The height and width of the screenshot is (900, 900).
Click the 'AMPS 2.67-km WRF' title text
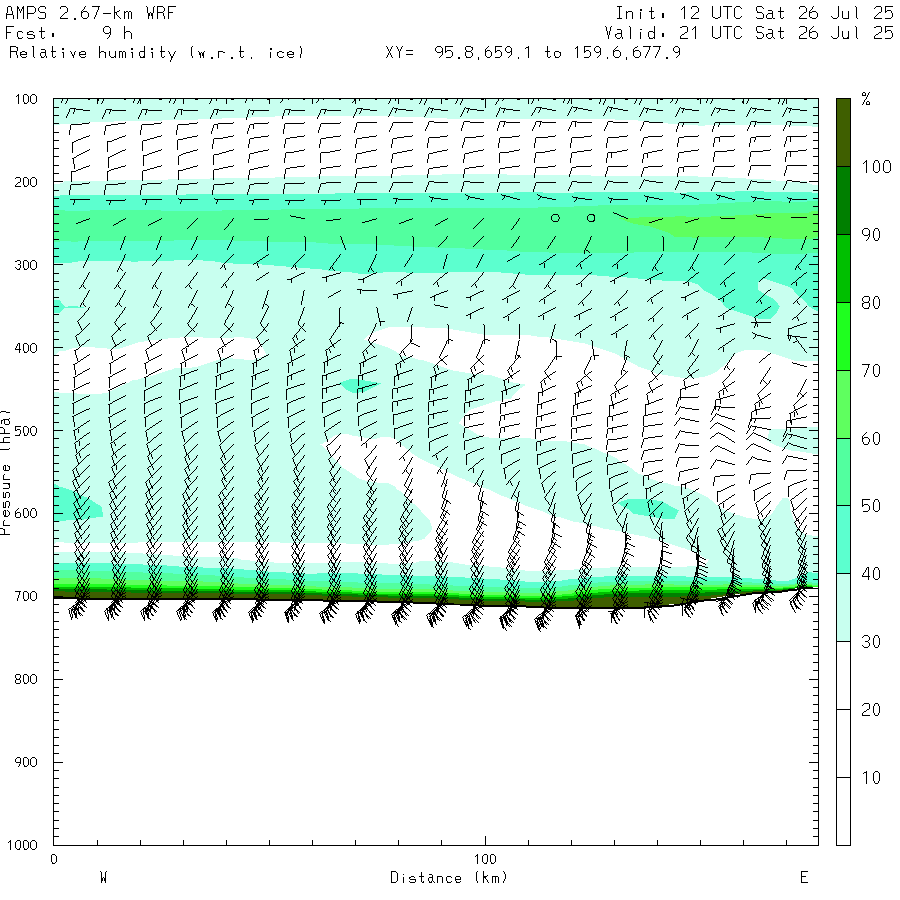pyautogui.click(x=90, y=13)
